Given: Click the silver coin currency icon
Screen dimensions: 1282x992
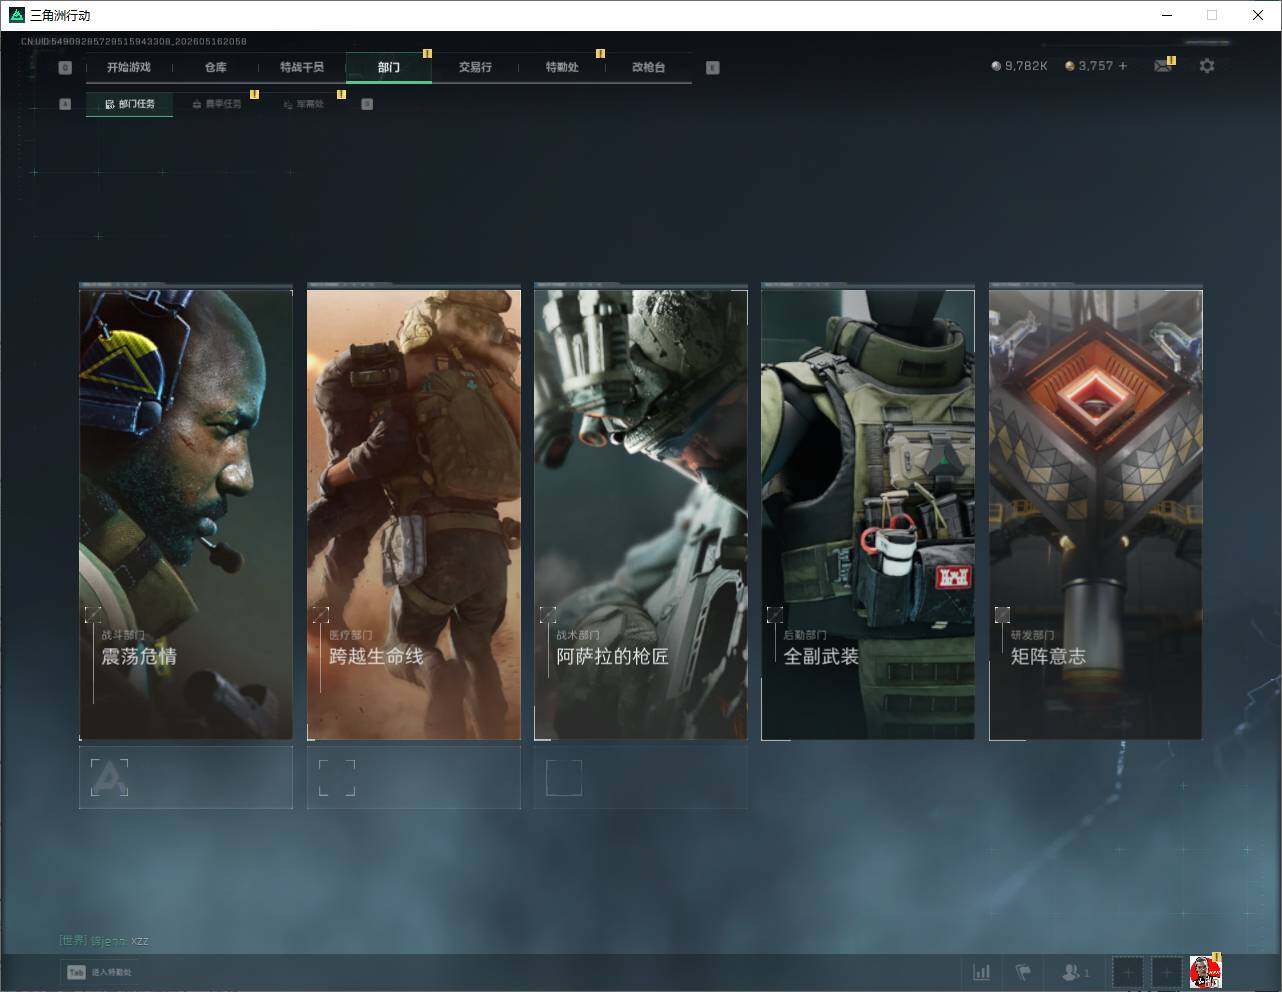Looking at the screenshot, I should click(x=995, y=66).
